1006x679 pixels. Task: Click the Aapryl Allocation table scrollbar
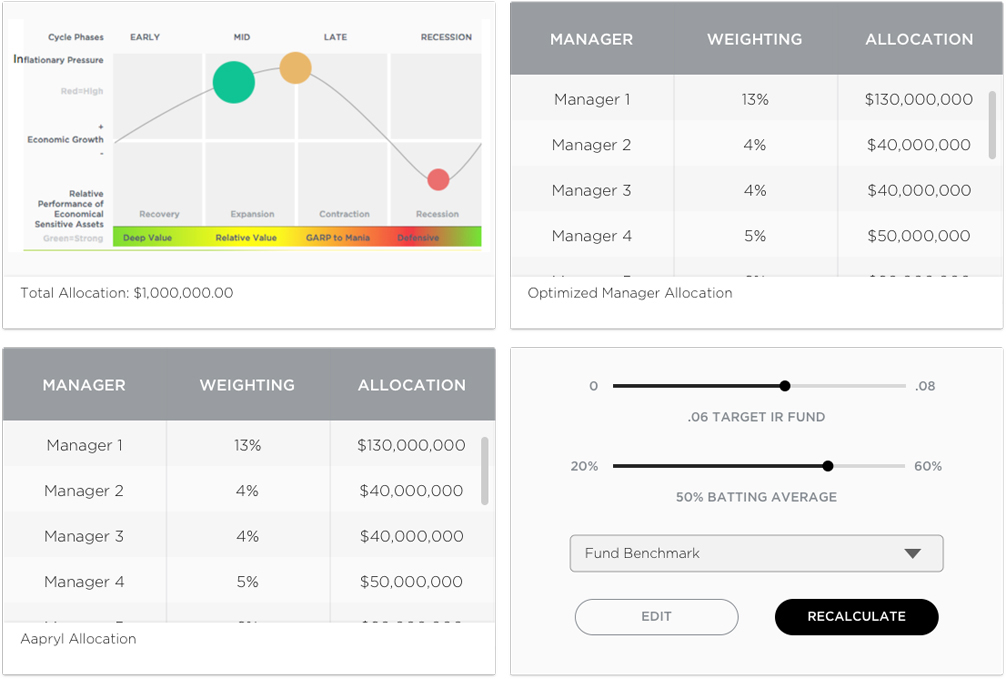point(485,470)
